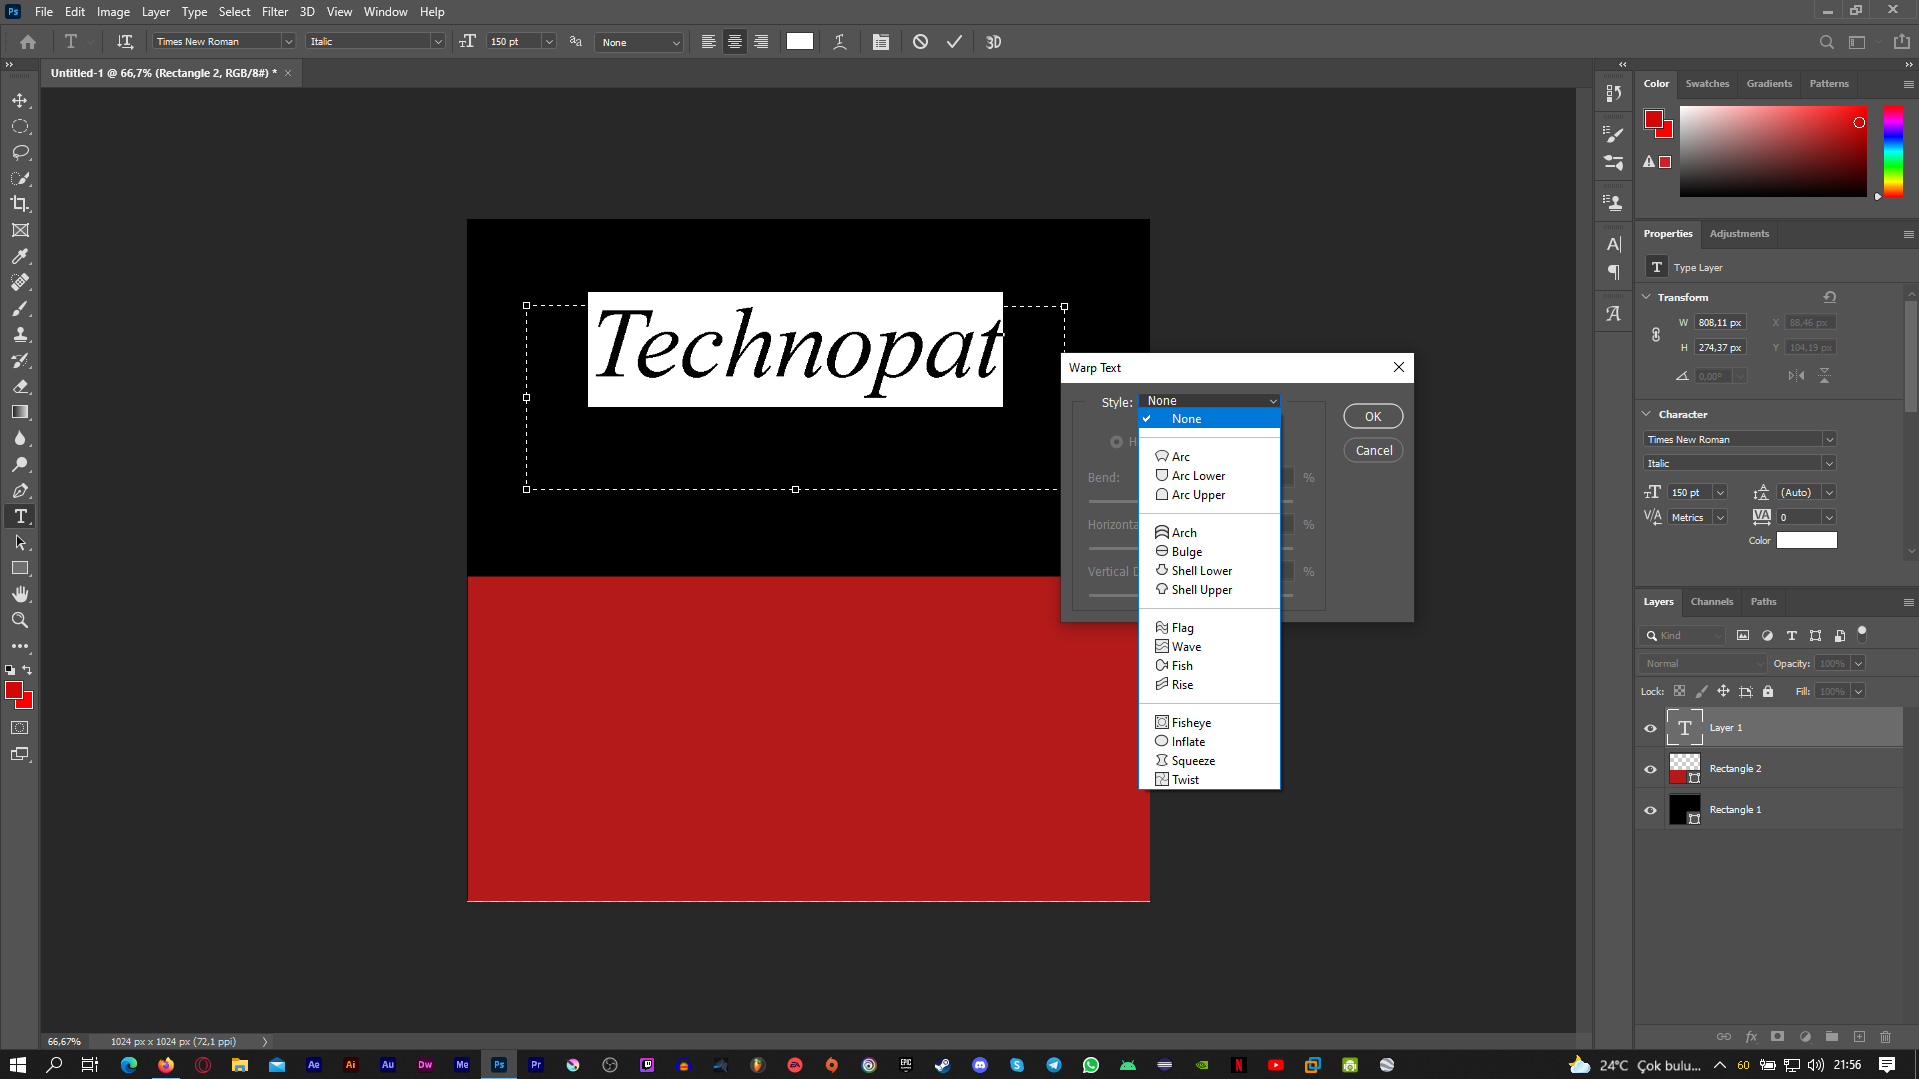Select the Zoom tool
The width and height of the screenshot is (1919, 1079).
pos(20,620)
